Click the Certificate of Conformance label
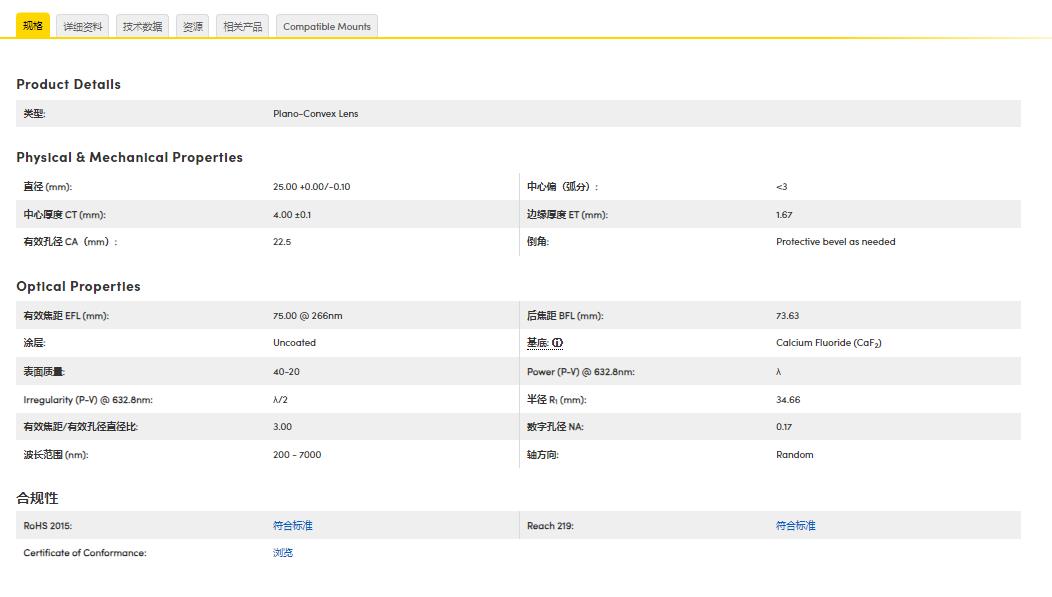Viewport: 1052px width, 597px height. pos(85,553)
